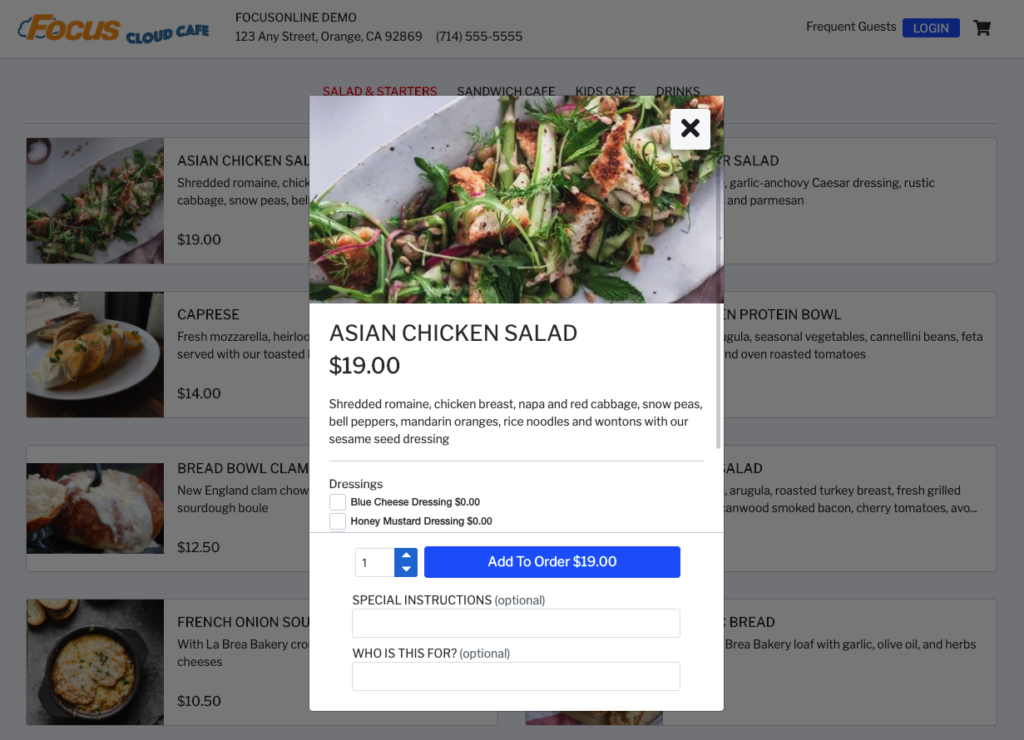The width and height of the screenshot is (1024, 740).
Task: Check the Honey Mustard Dressing option
Action: pos(338,521)
